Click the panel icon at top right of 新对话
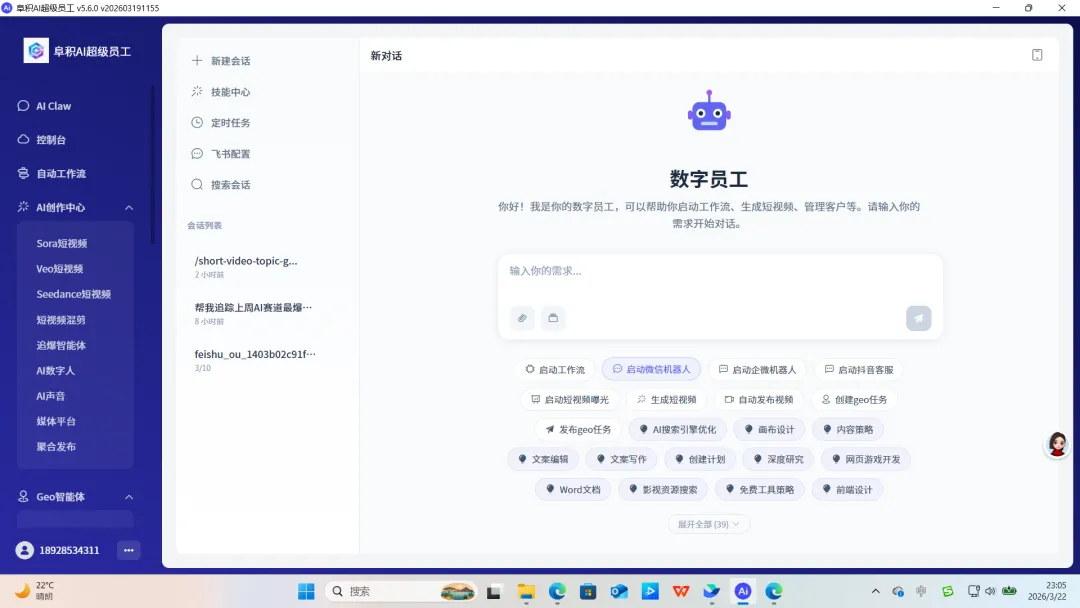This screenshot has height=608, width=1080. pyautogui.click(x=1037, y=55)
